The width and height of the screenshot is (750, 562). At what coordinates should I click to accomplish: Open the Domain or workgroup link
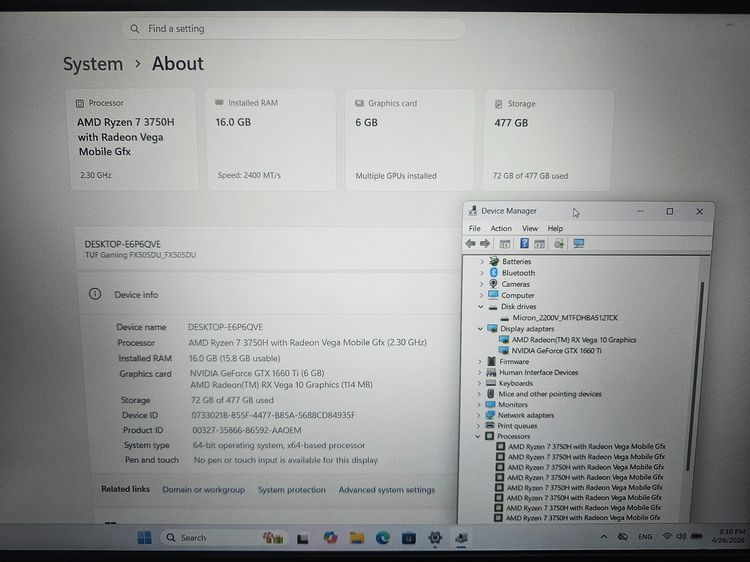(x=203, y=489)
